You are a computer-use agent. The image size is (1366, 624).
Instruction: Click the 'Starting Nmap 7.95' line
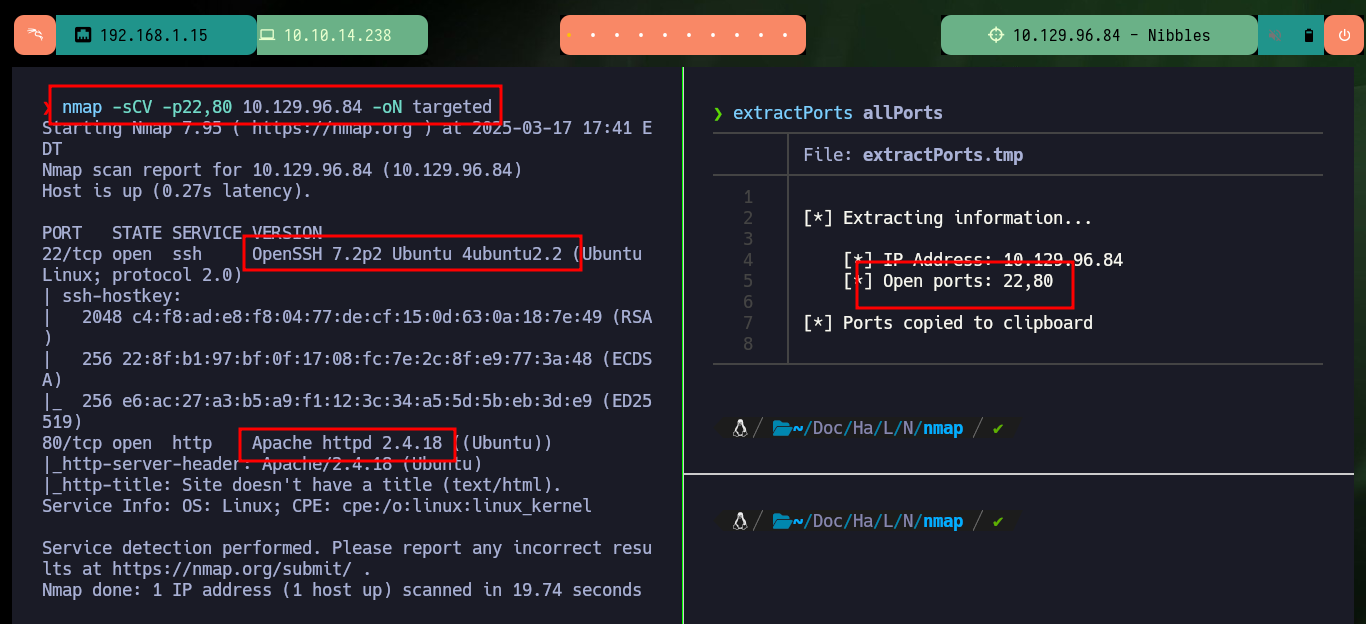[x=346, y=138]
